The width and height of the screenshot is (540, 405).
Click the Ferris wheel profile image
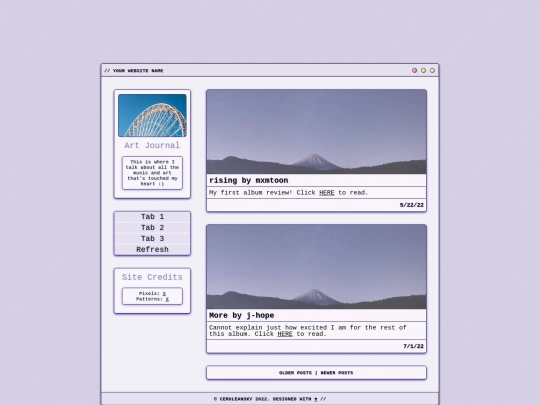[x=152, y=115]
